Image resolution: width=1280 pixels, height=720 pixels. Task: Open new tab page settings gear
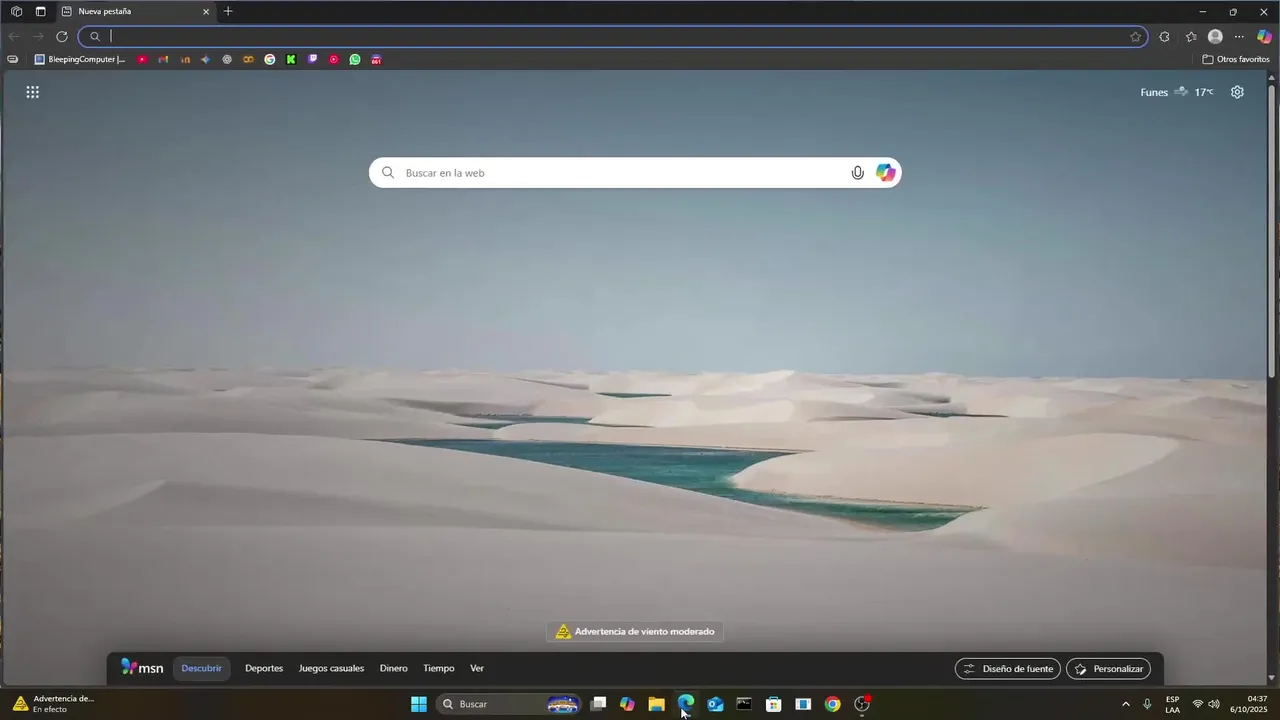tap(1237, 92)
